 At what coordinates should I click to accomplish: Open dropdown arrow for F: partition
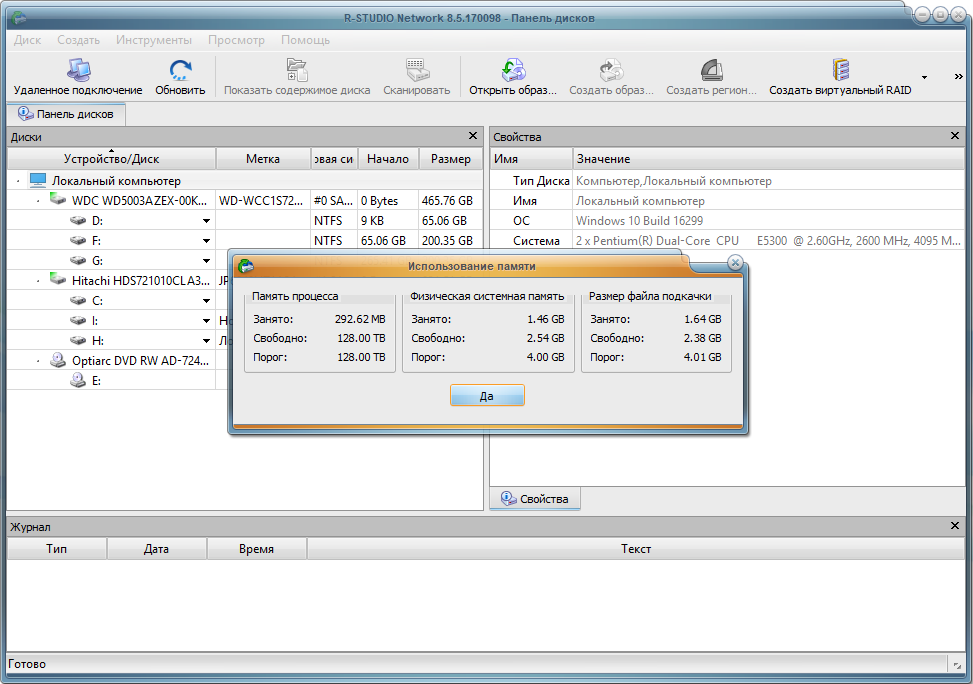pos(206,241)
